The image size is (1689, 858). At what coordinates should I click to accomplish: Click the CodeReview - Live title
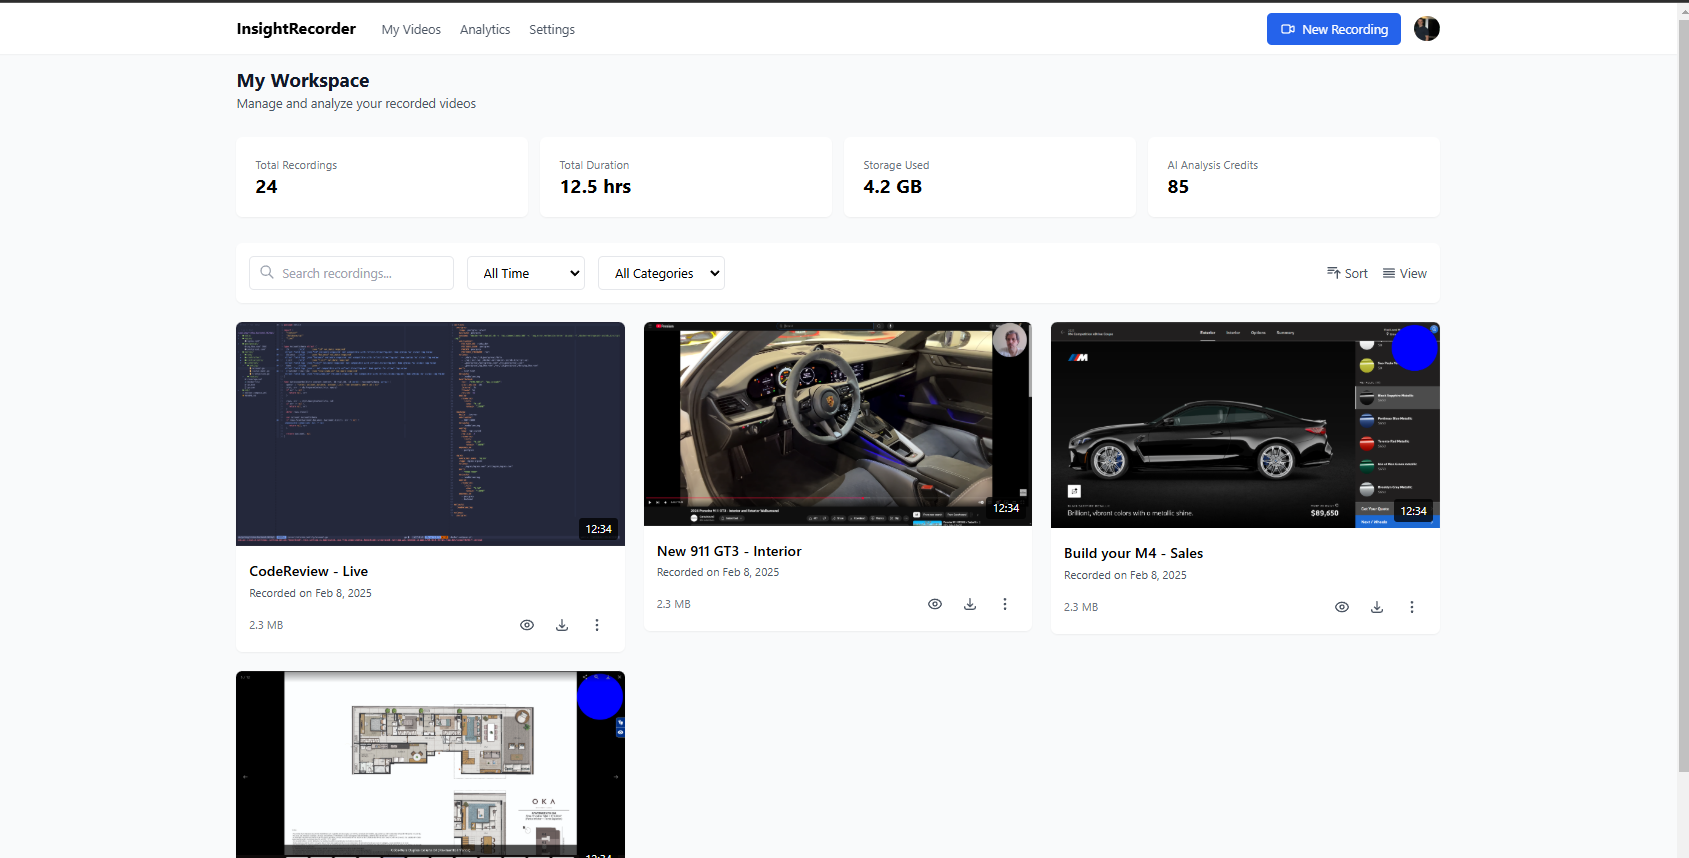(x=308, y=571)
